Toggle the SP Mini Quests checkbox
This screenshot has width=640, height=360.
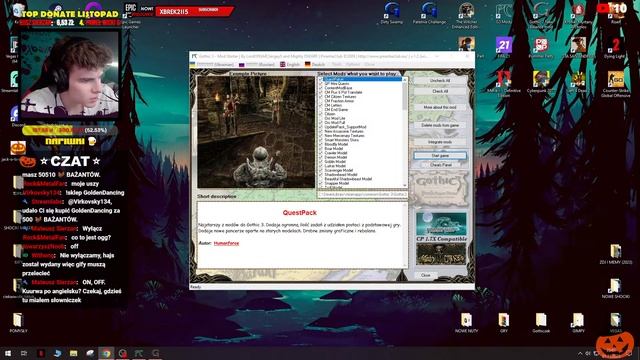(321, 84)
